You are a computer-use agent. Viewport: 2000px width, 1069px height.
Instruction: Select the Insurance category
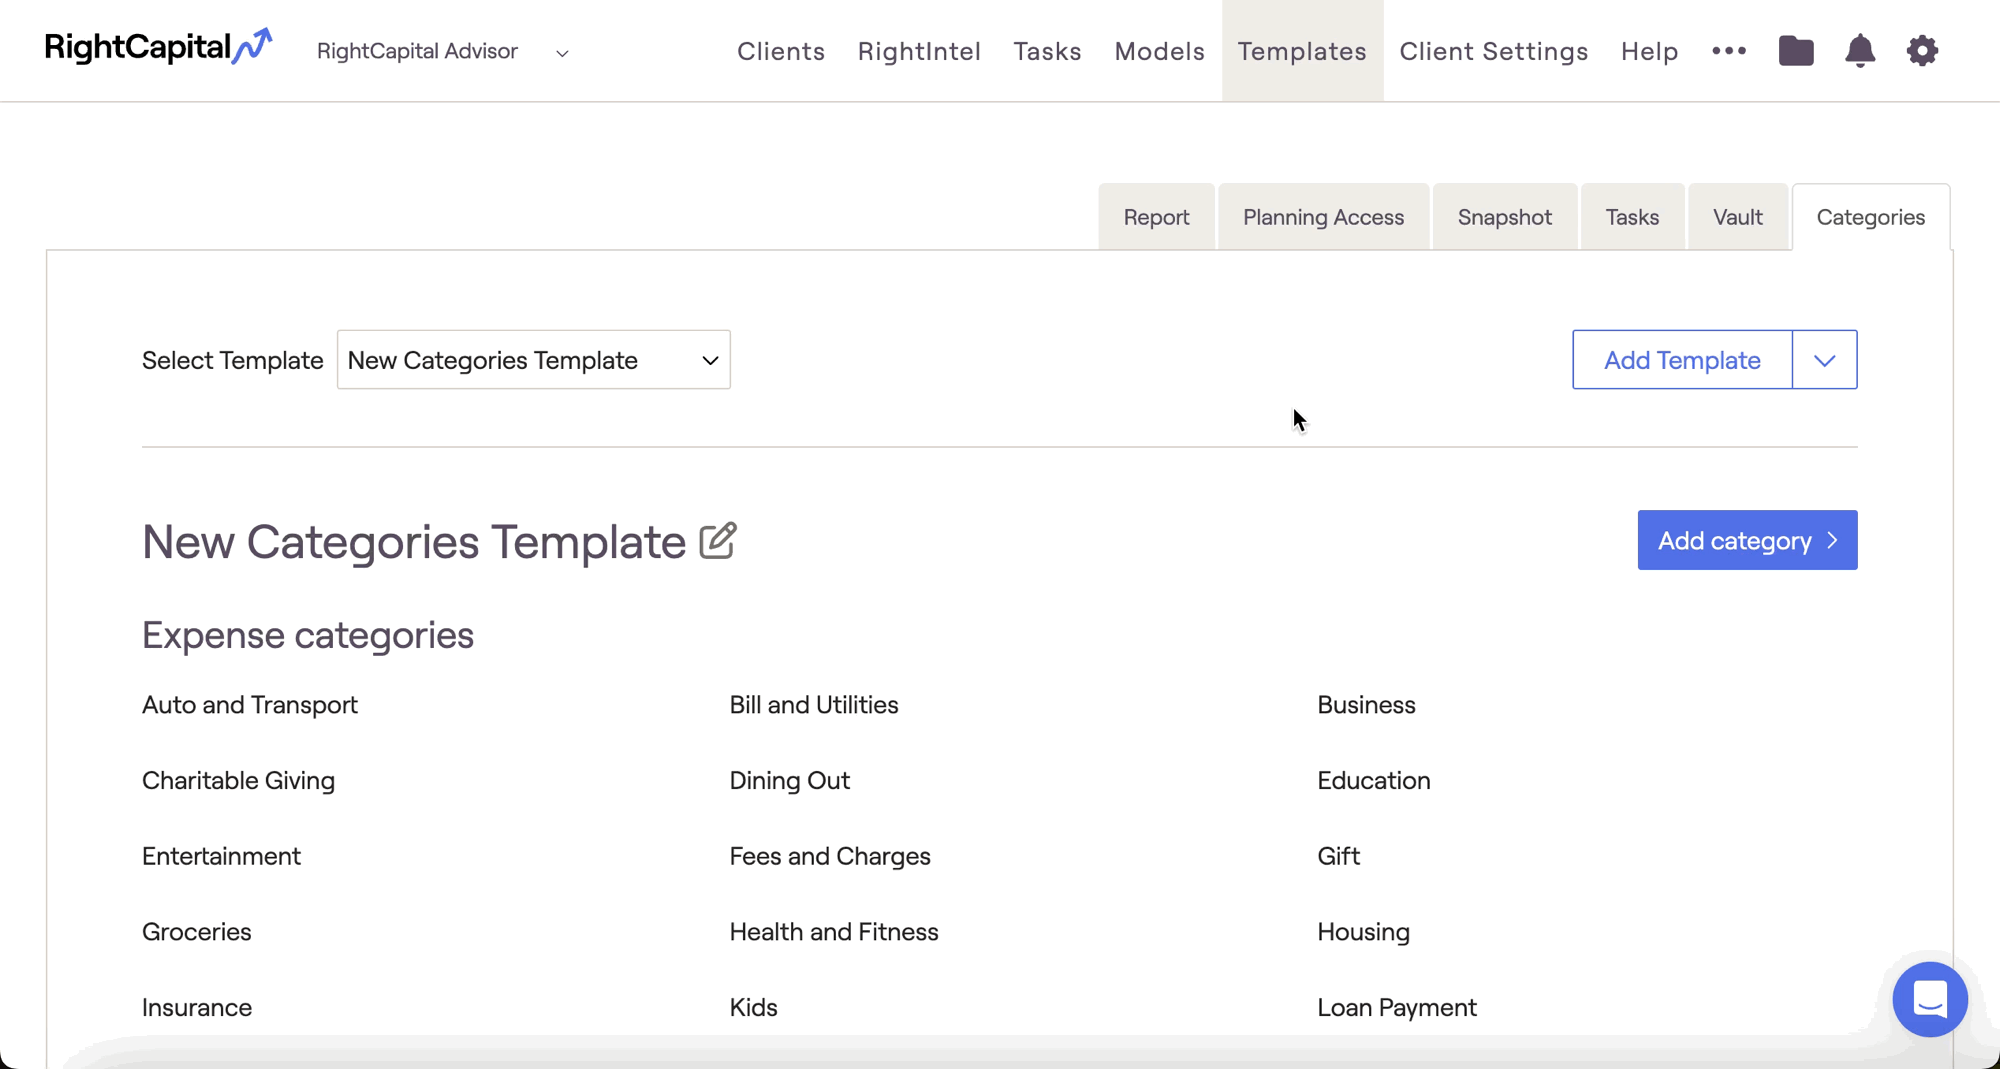point(197,1008)
